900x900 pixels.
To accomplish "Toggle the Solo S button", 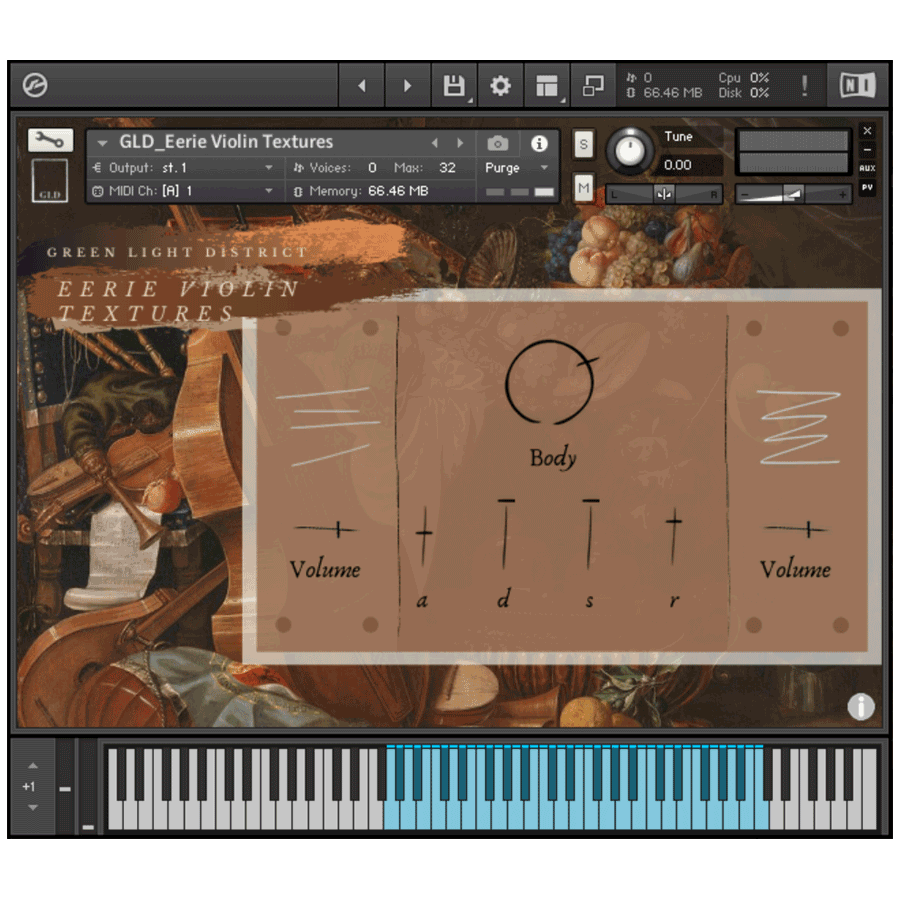I will 583,143.
